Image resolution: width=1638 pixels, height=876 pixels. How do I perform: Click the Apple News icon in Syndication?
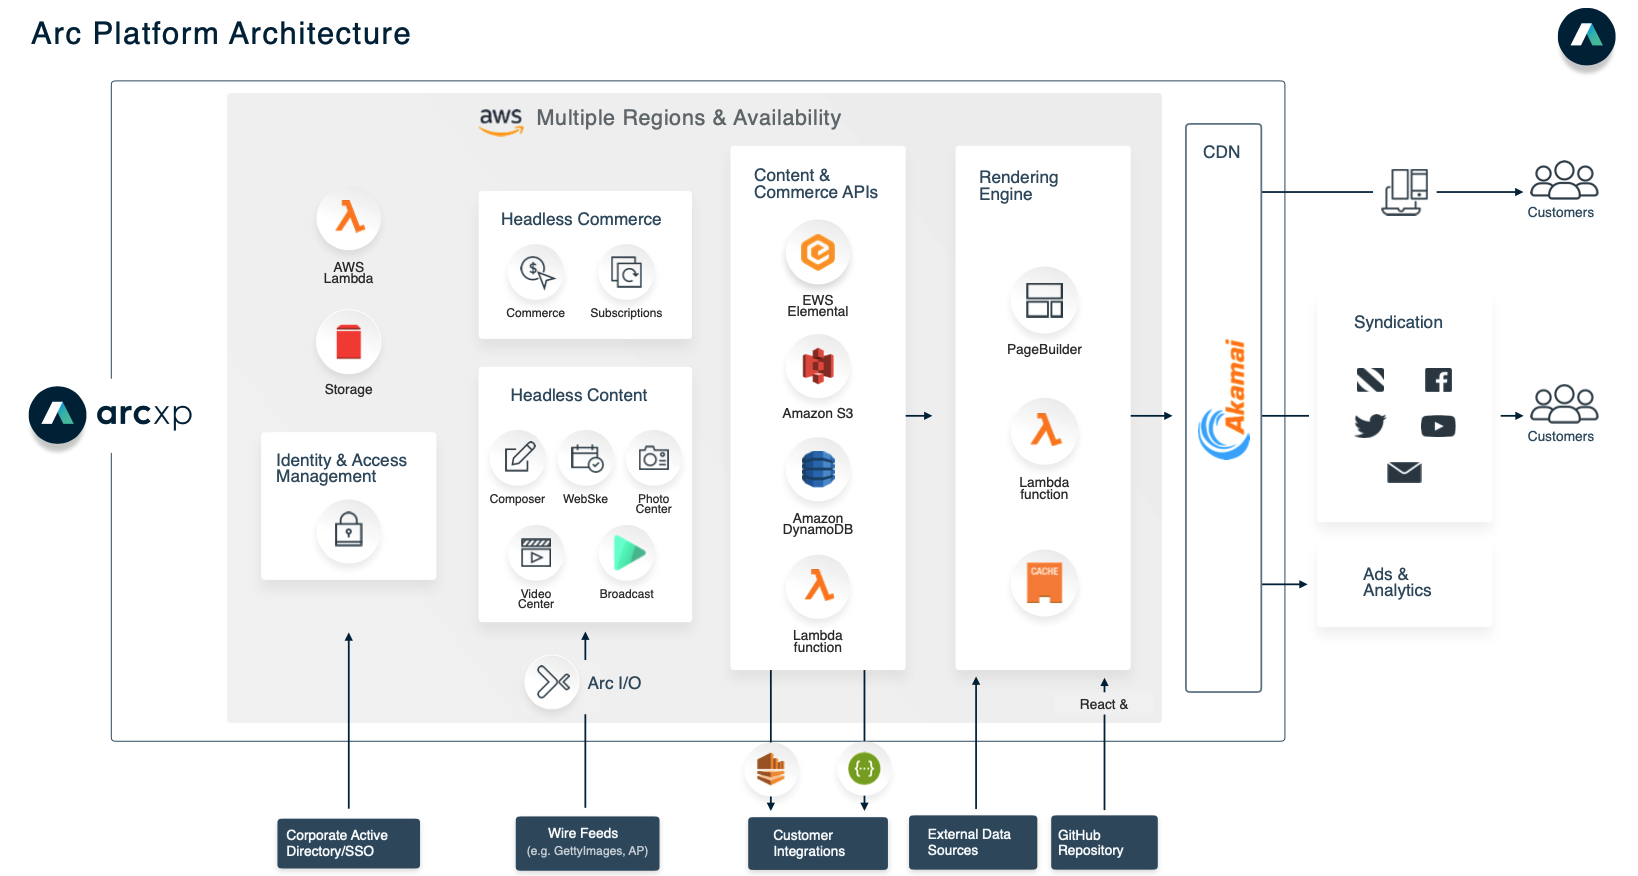[x=1370, y=380]
